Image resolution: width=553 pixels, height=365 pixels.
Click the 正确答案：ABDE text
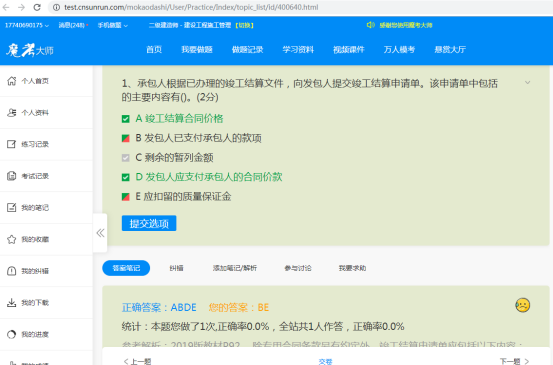pos(159,307)
